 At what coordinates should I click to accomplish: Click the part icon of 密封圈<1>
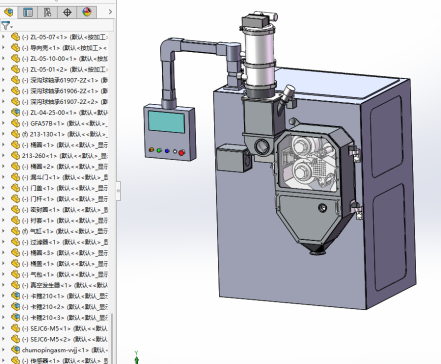(15, 210)
